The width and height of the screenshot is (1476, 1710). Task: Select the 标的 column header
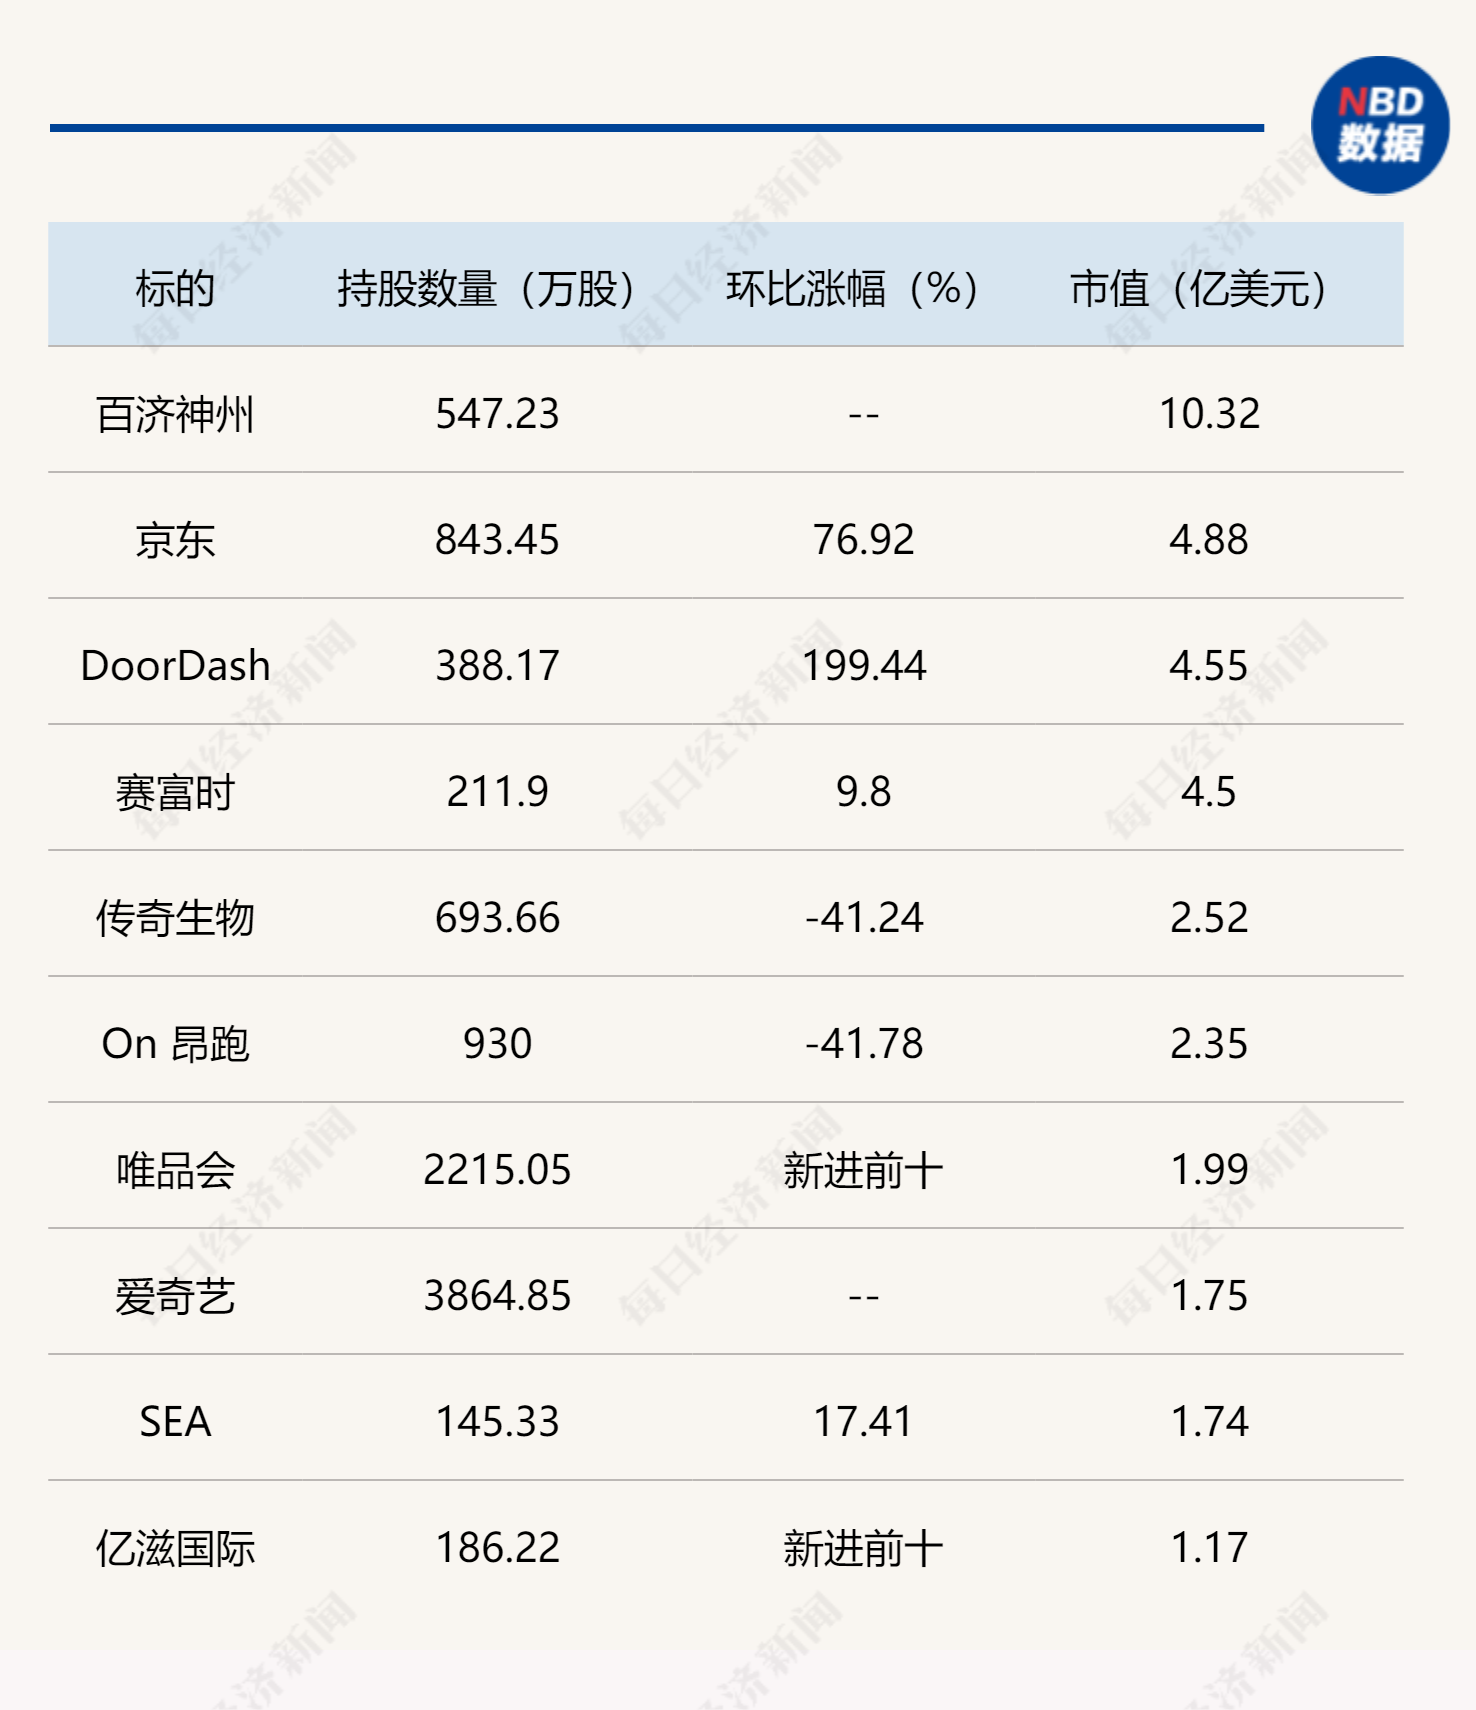click(175, 289)
